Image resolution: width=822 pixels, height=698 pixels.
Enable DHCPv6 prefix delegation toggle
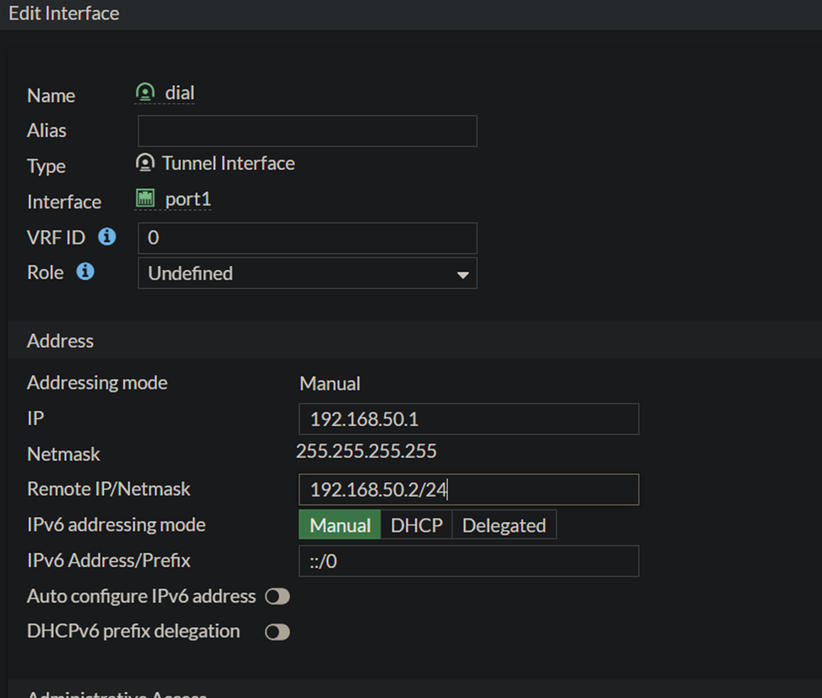[277, 632]
